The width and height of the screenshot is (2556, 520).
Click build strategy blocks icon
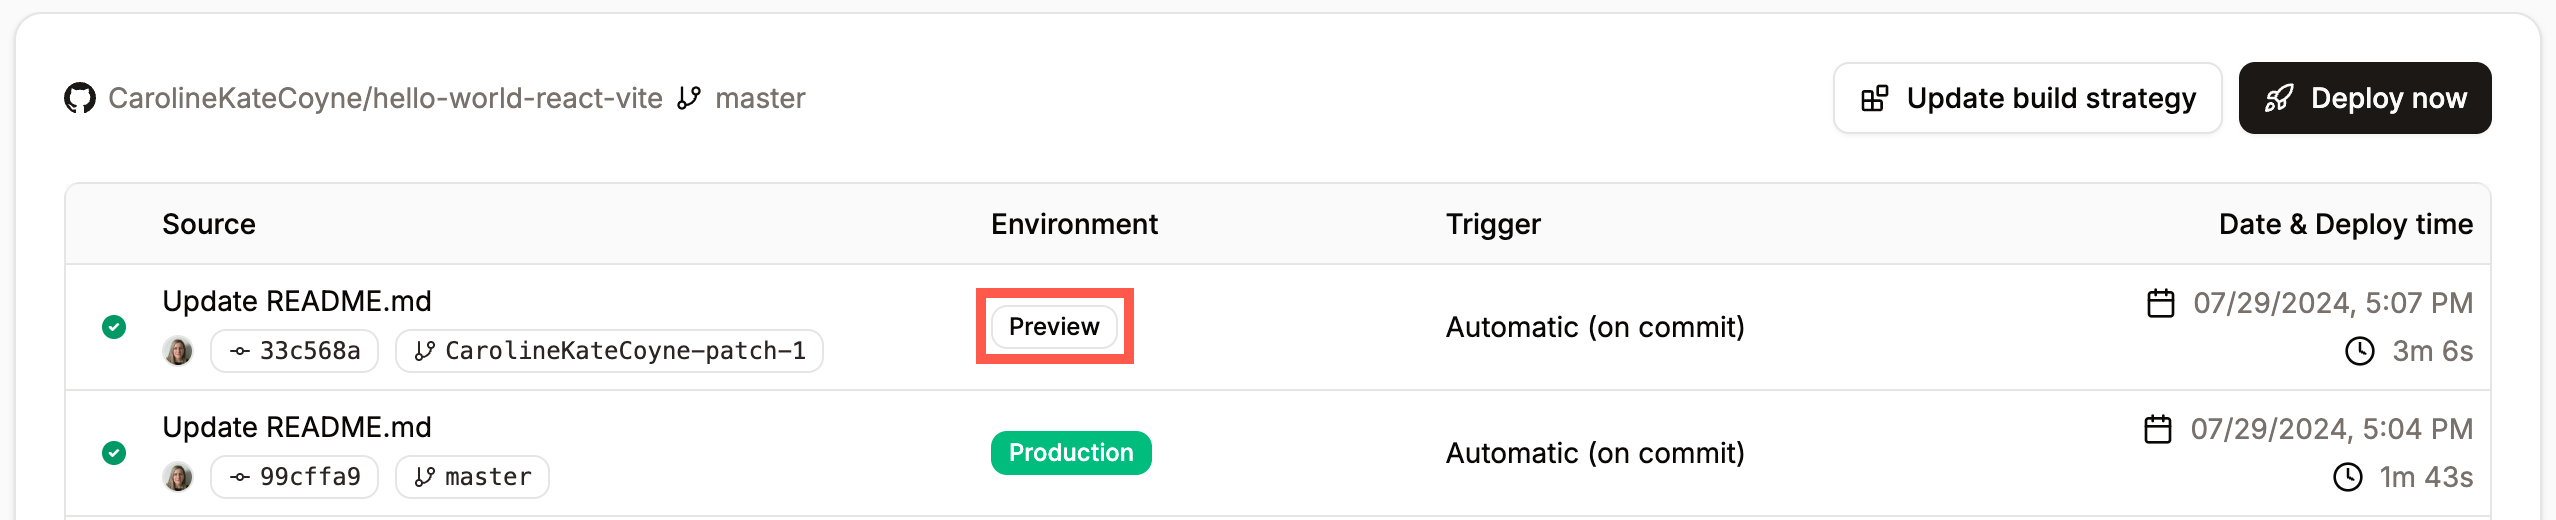[1874, 98]
